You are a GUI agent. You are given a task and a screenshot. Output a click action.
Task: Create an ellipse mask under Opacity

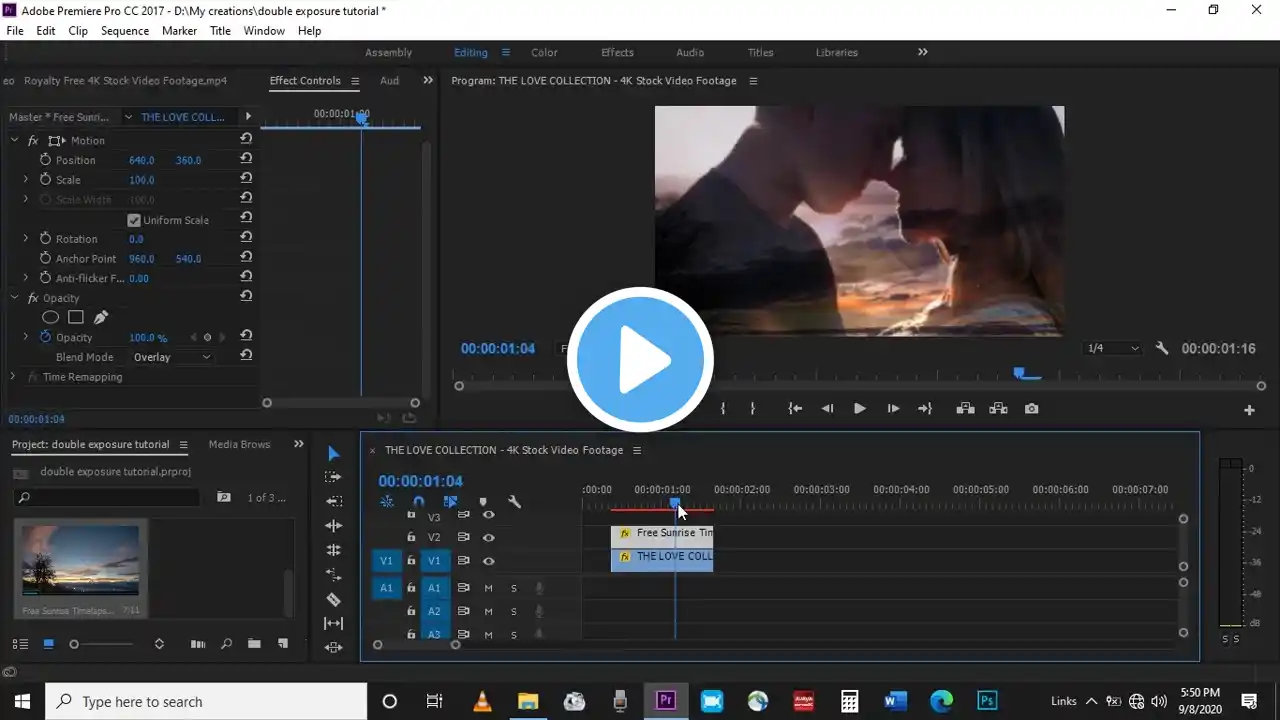click(50, 318)
